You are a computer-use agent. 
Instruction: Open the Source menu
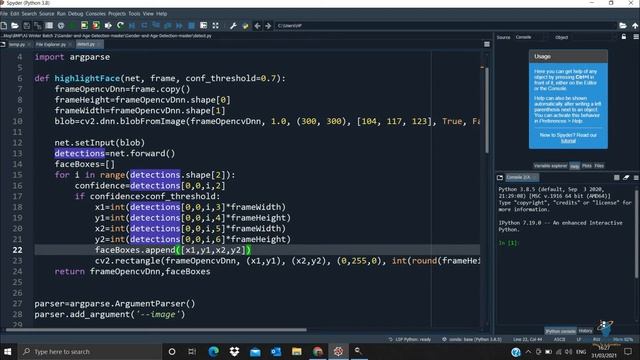click(47, 13)
